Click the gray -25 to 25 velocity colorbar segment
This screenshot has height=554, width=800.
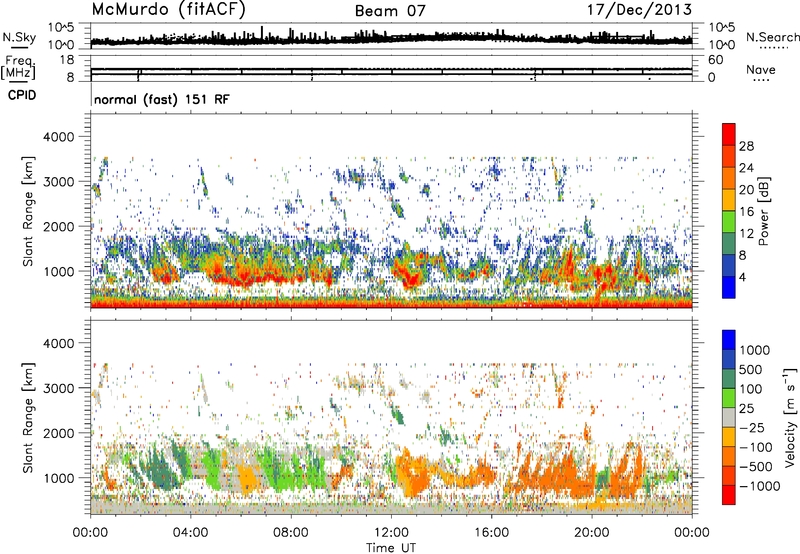point(729,417)
